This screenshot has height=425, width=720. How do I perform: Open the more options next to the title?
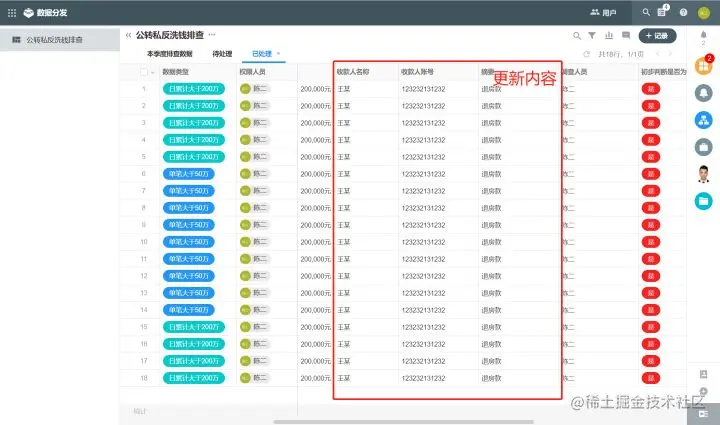tap(212, 34)
